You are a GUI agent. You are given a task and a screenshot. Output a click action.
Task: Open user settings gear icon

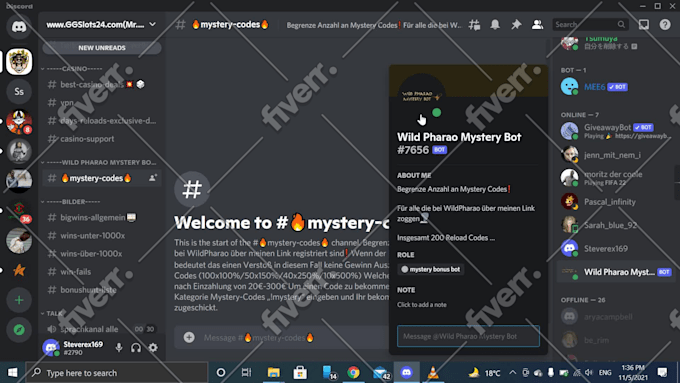point(153,347)
